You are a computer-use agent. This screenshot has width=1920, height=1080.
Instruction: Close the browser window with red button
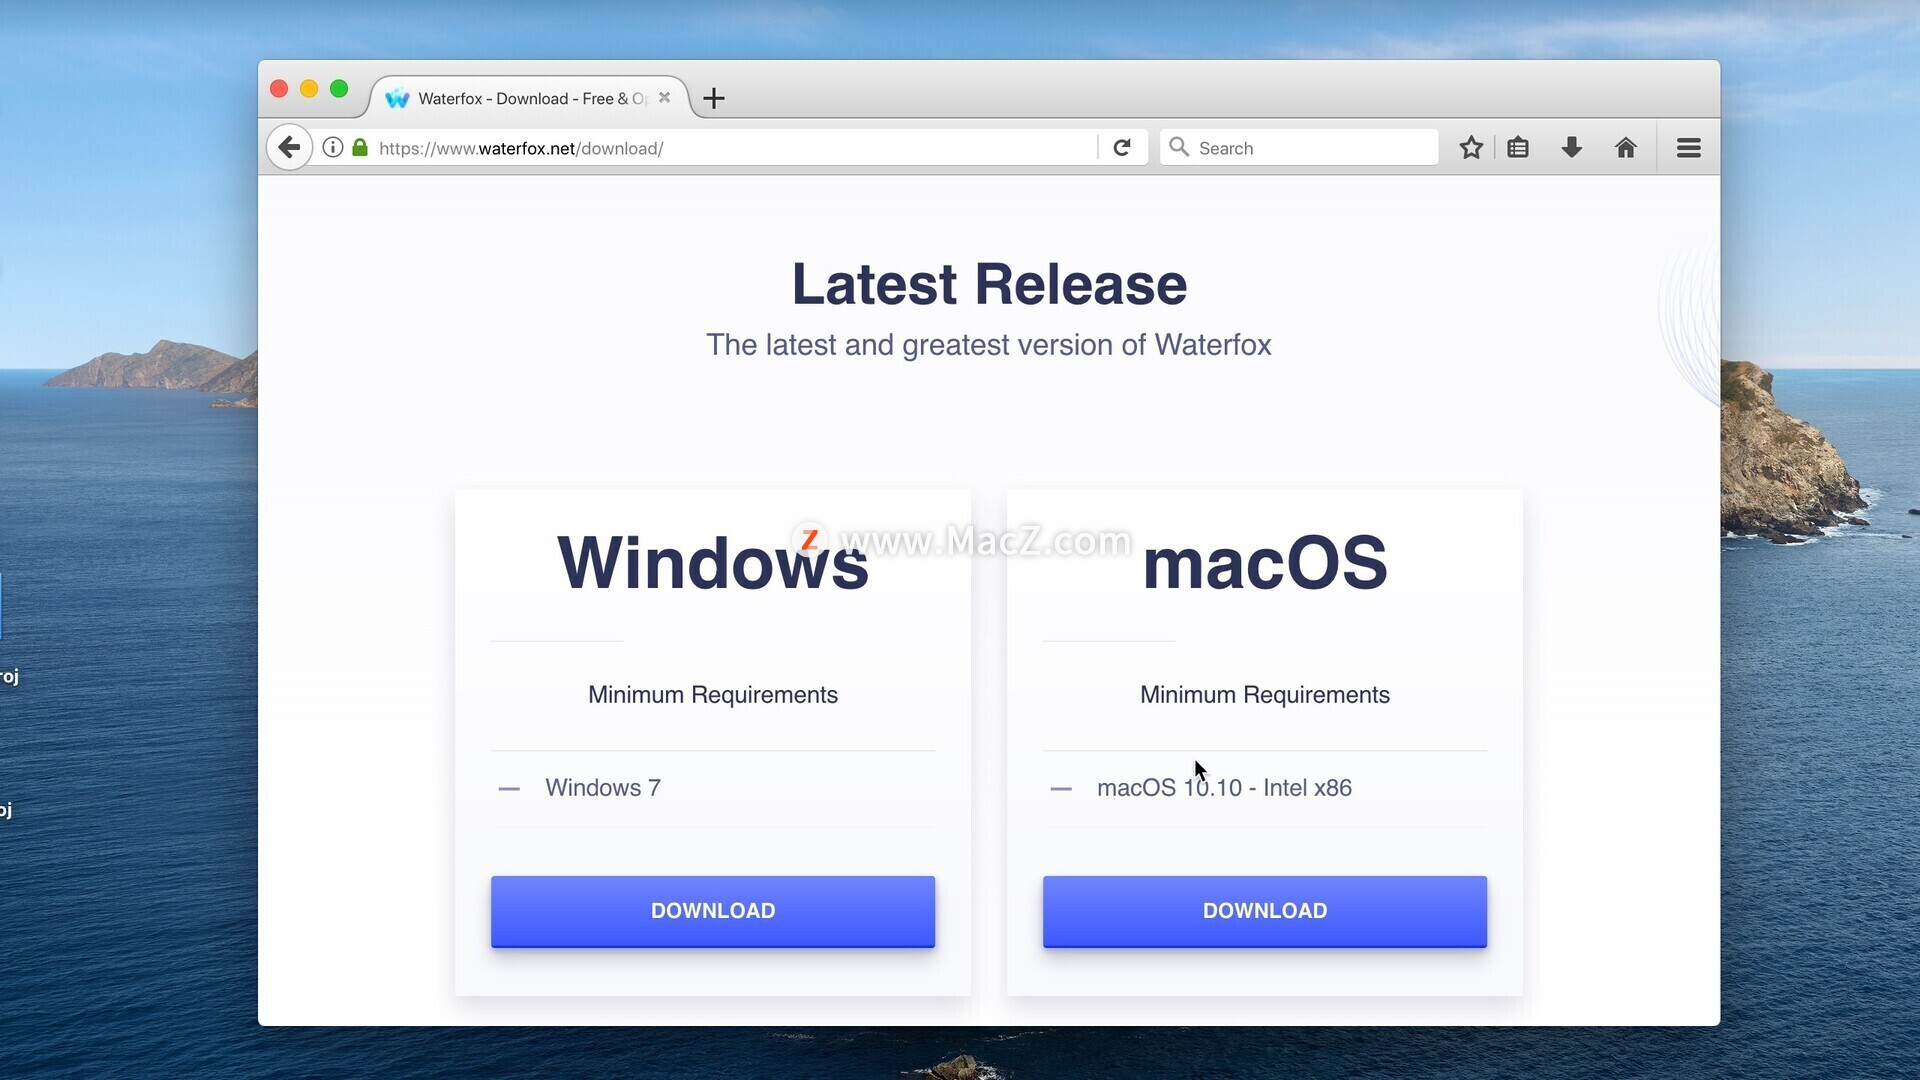click(x=280, y=89)
